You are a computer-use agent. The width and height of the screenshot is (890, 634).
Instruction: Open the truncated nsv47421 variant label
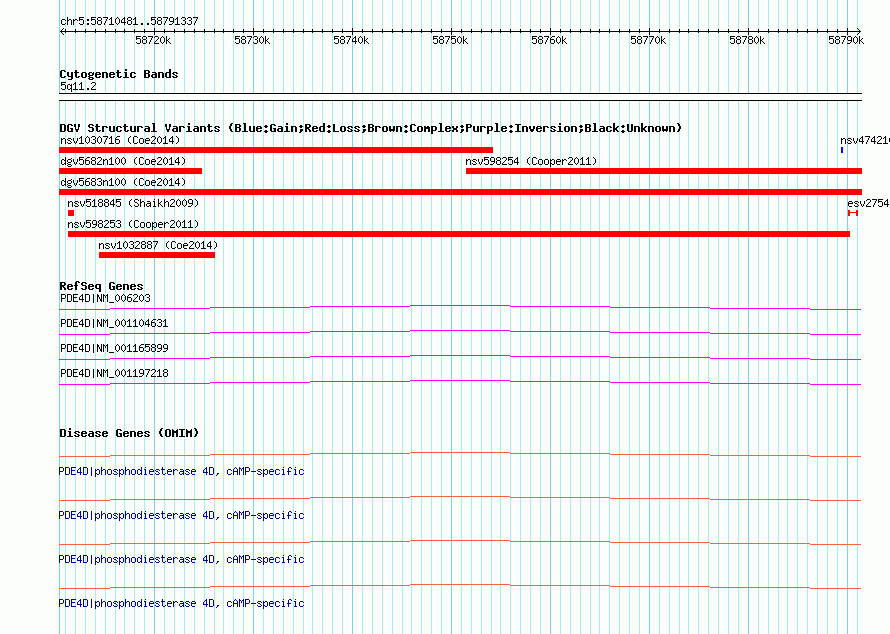click(x=864, y=140)
